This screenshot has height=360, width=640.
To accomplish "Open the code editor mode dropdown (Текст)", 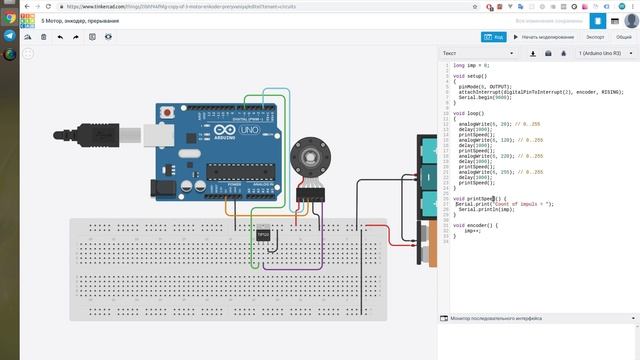I will [478, 53].
